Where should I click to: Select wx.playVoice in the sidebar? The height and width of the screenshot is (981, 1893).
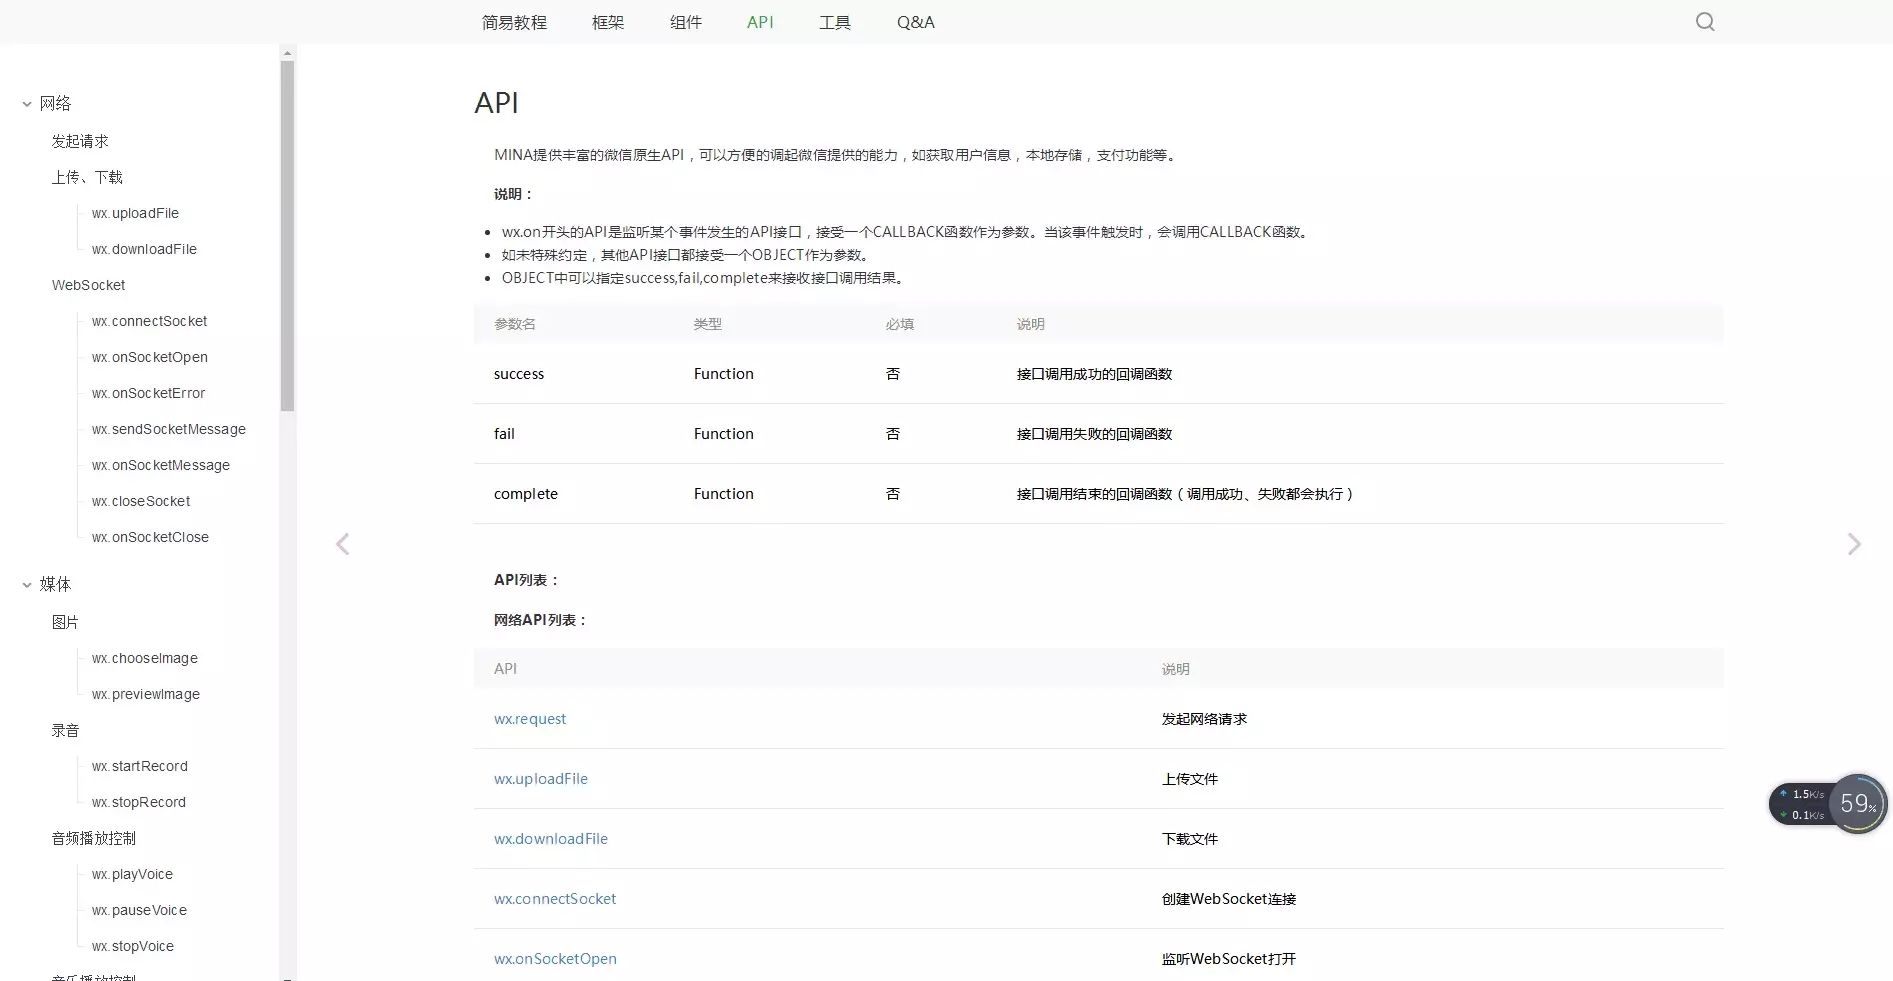pos(132,874)
